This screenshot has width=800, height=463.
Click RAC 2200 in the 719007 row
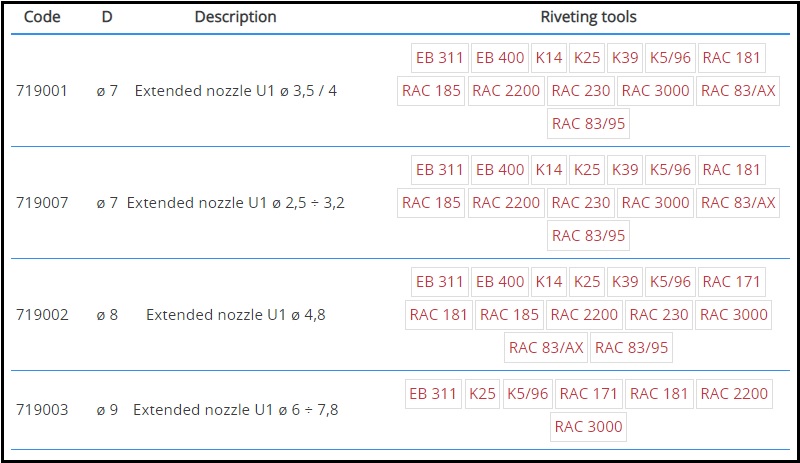(x=506, y=203)
